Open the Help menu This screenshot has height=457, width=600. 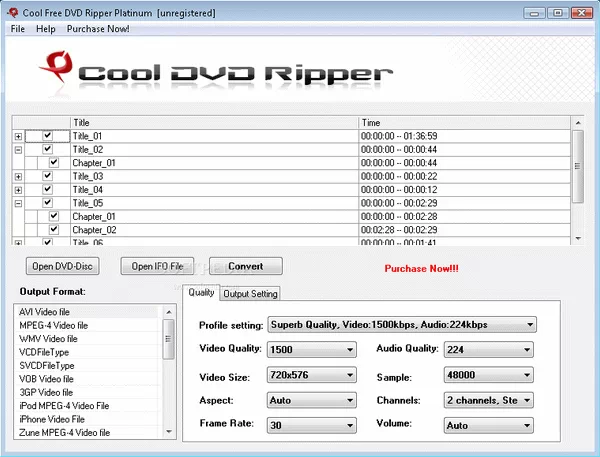[46, 29]
